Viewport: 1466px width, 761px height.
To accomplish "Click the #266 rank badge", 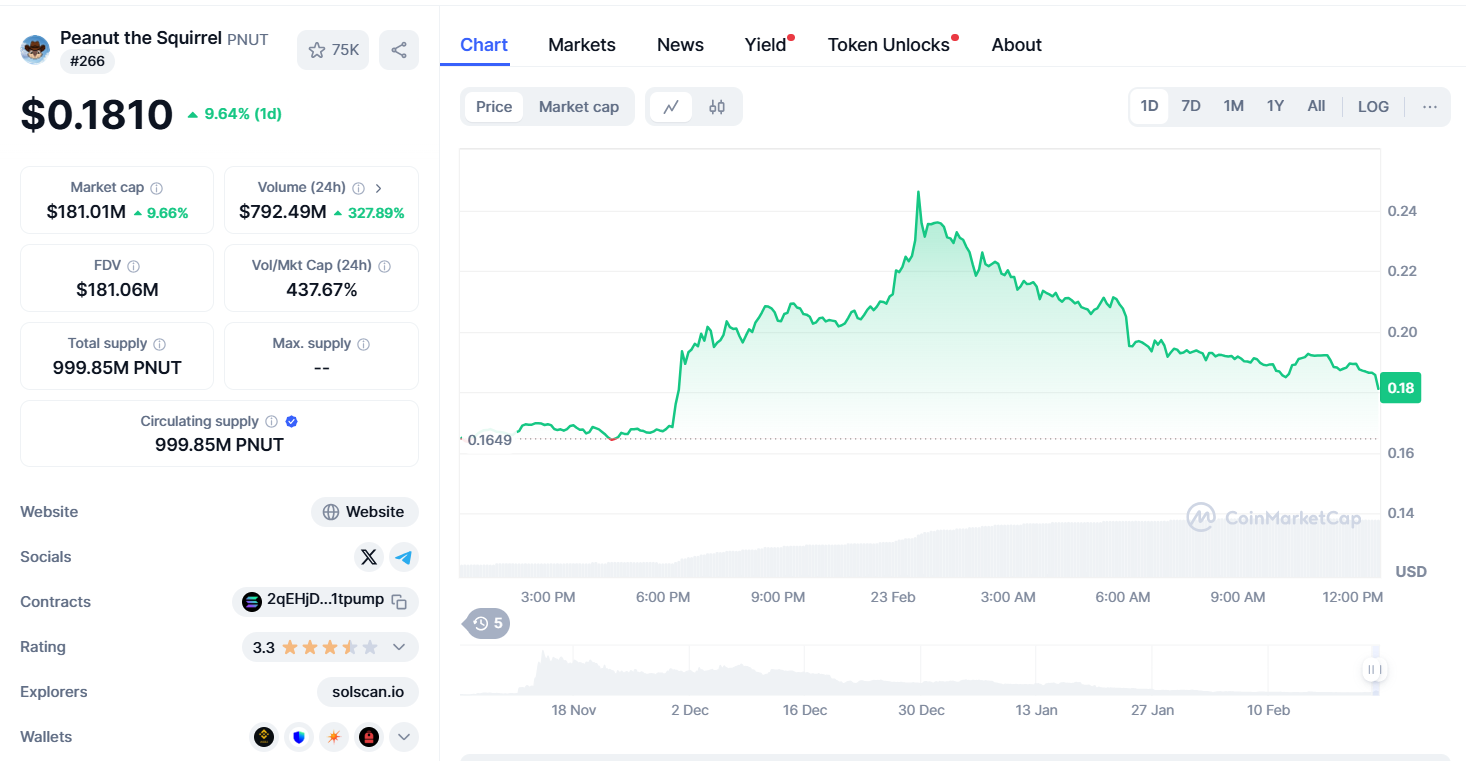I will pyautogui.click(x=87, y=61).
